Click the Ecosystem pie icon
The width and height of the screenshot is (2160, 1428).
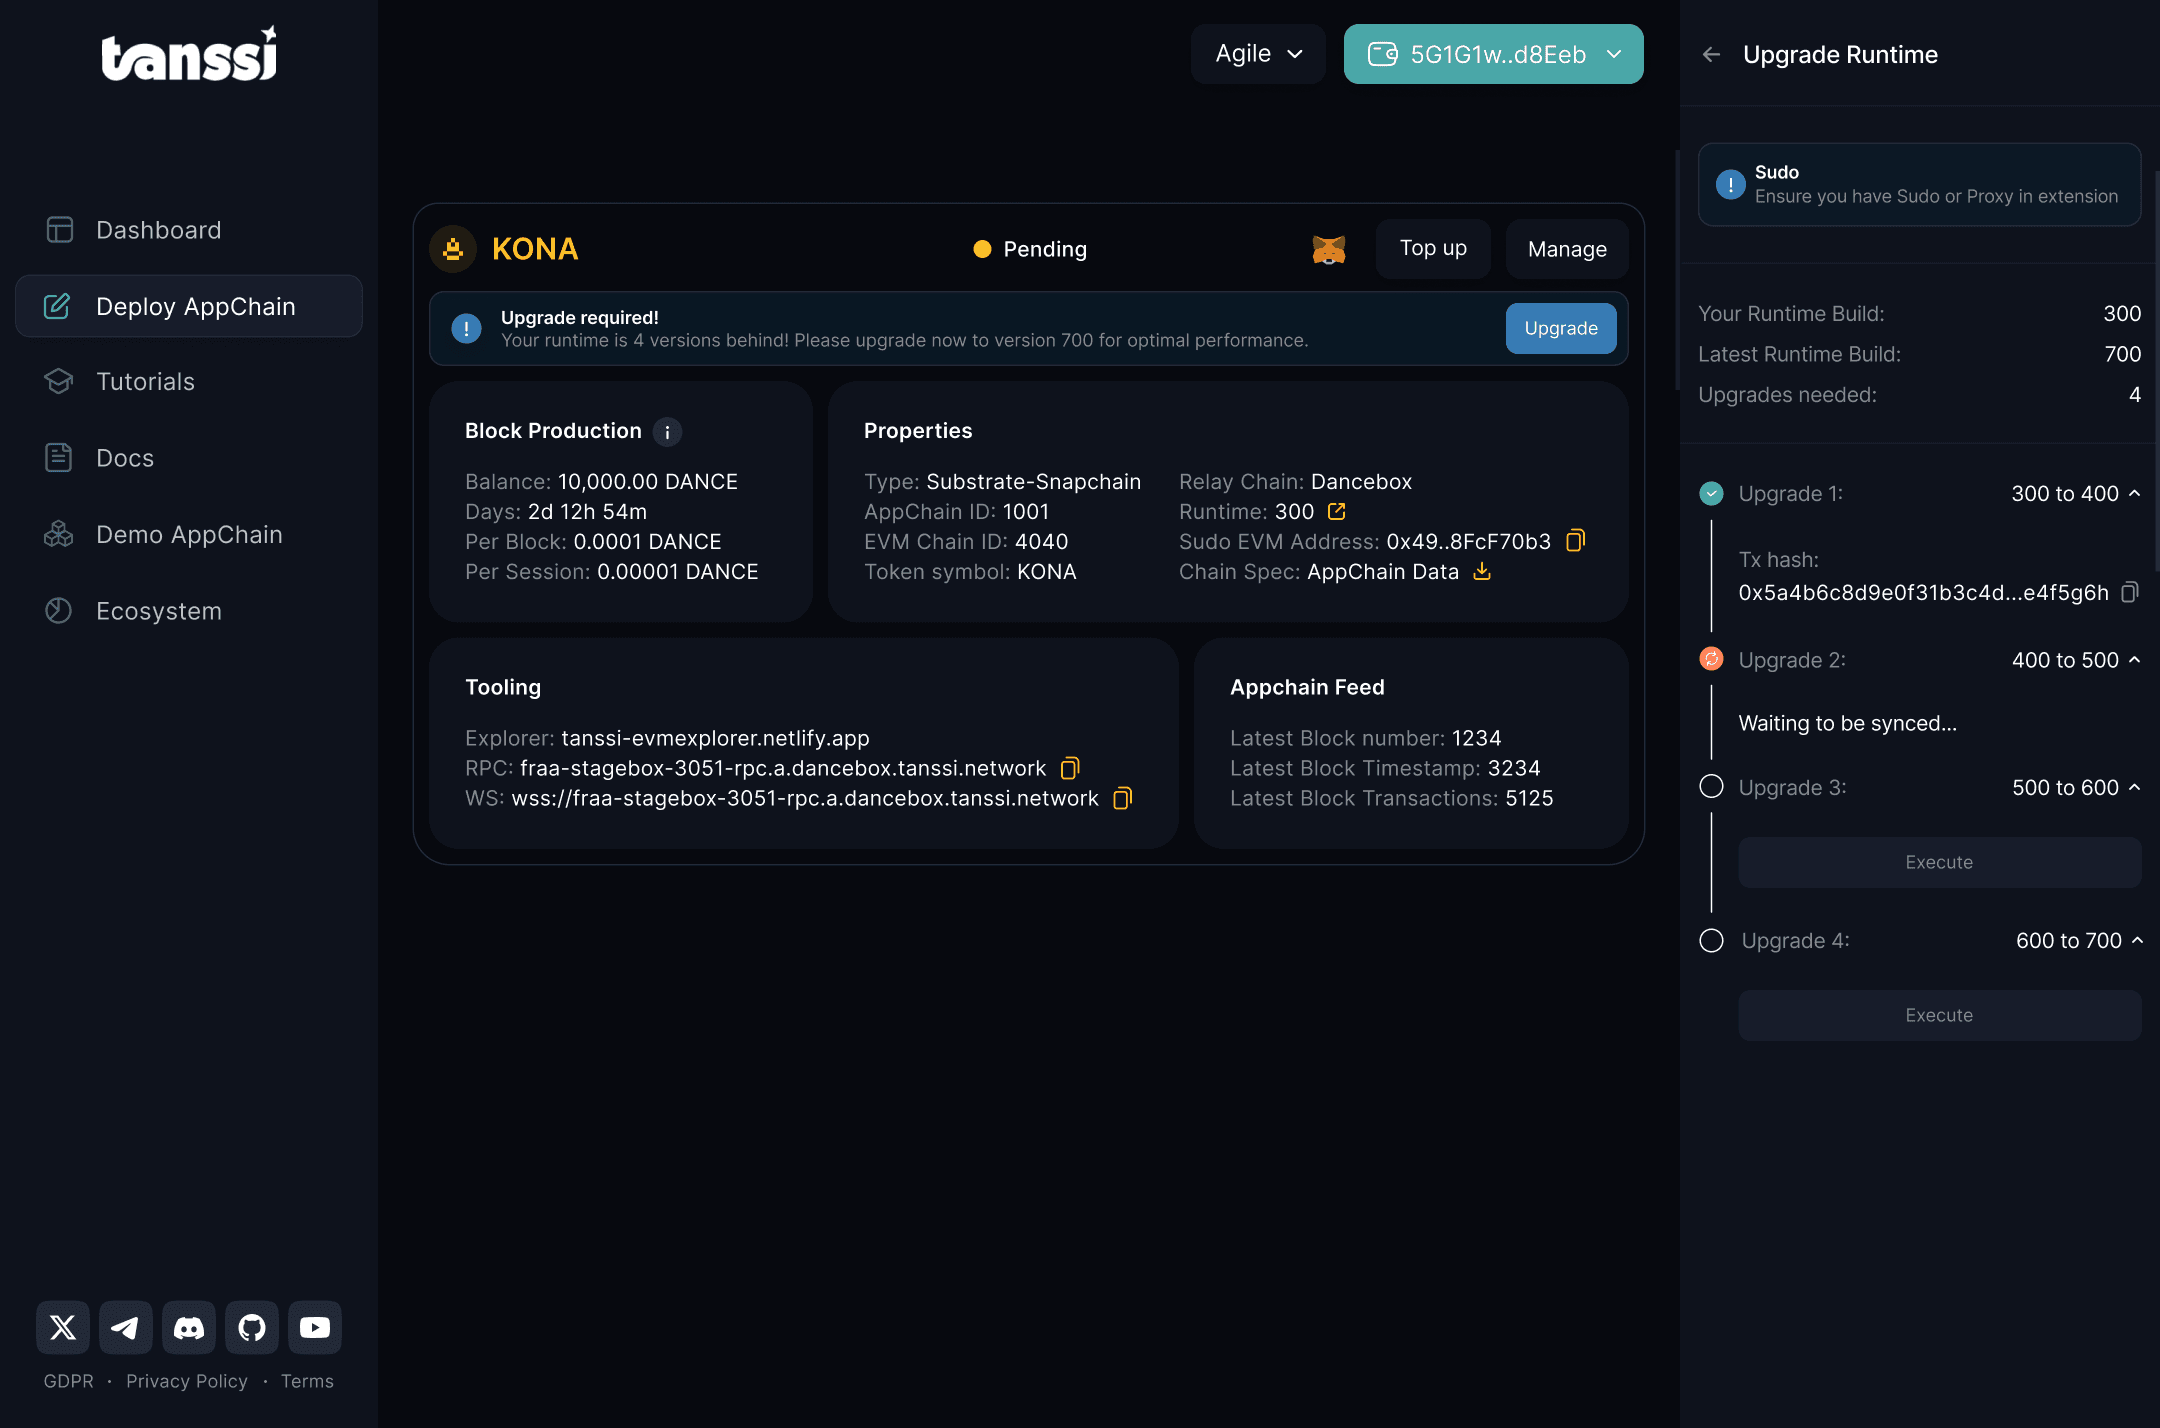[x=59, y=610]
